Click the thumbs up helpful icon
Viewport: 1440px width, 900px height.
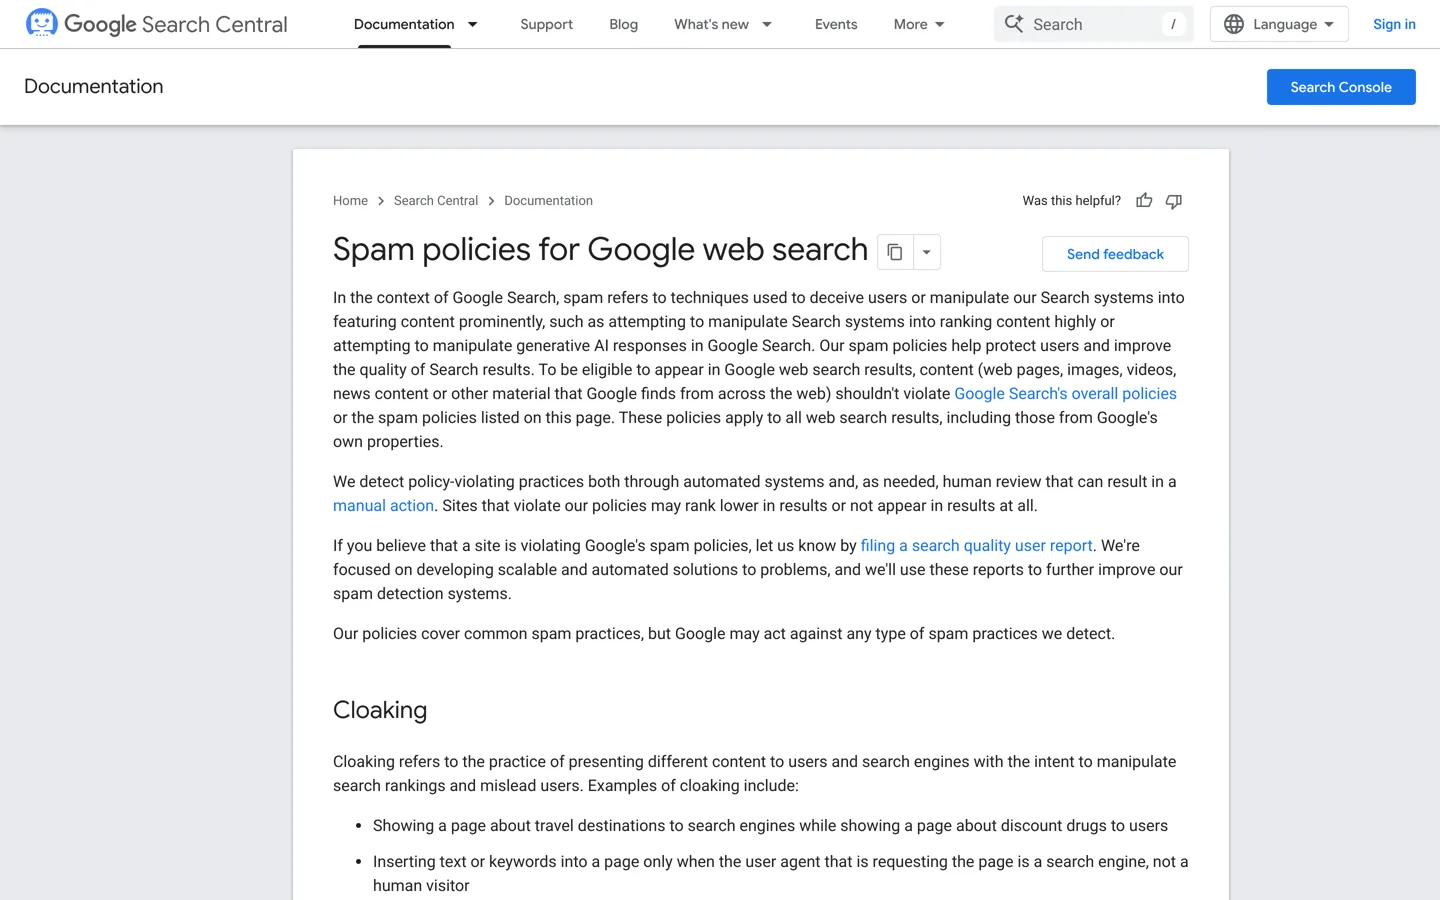coord(1144,201)
